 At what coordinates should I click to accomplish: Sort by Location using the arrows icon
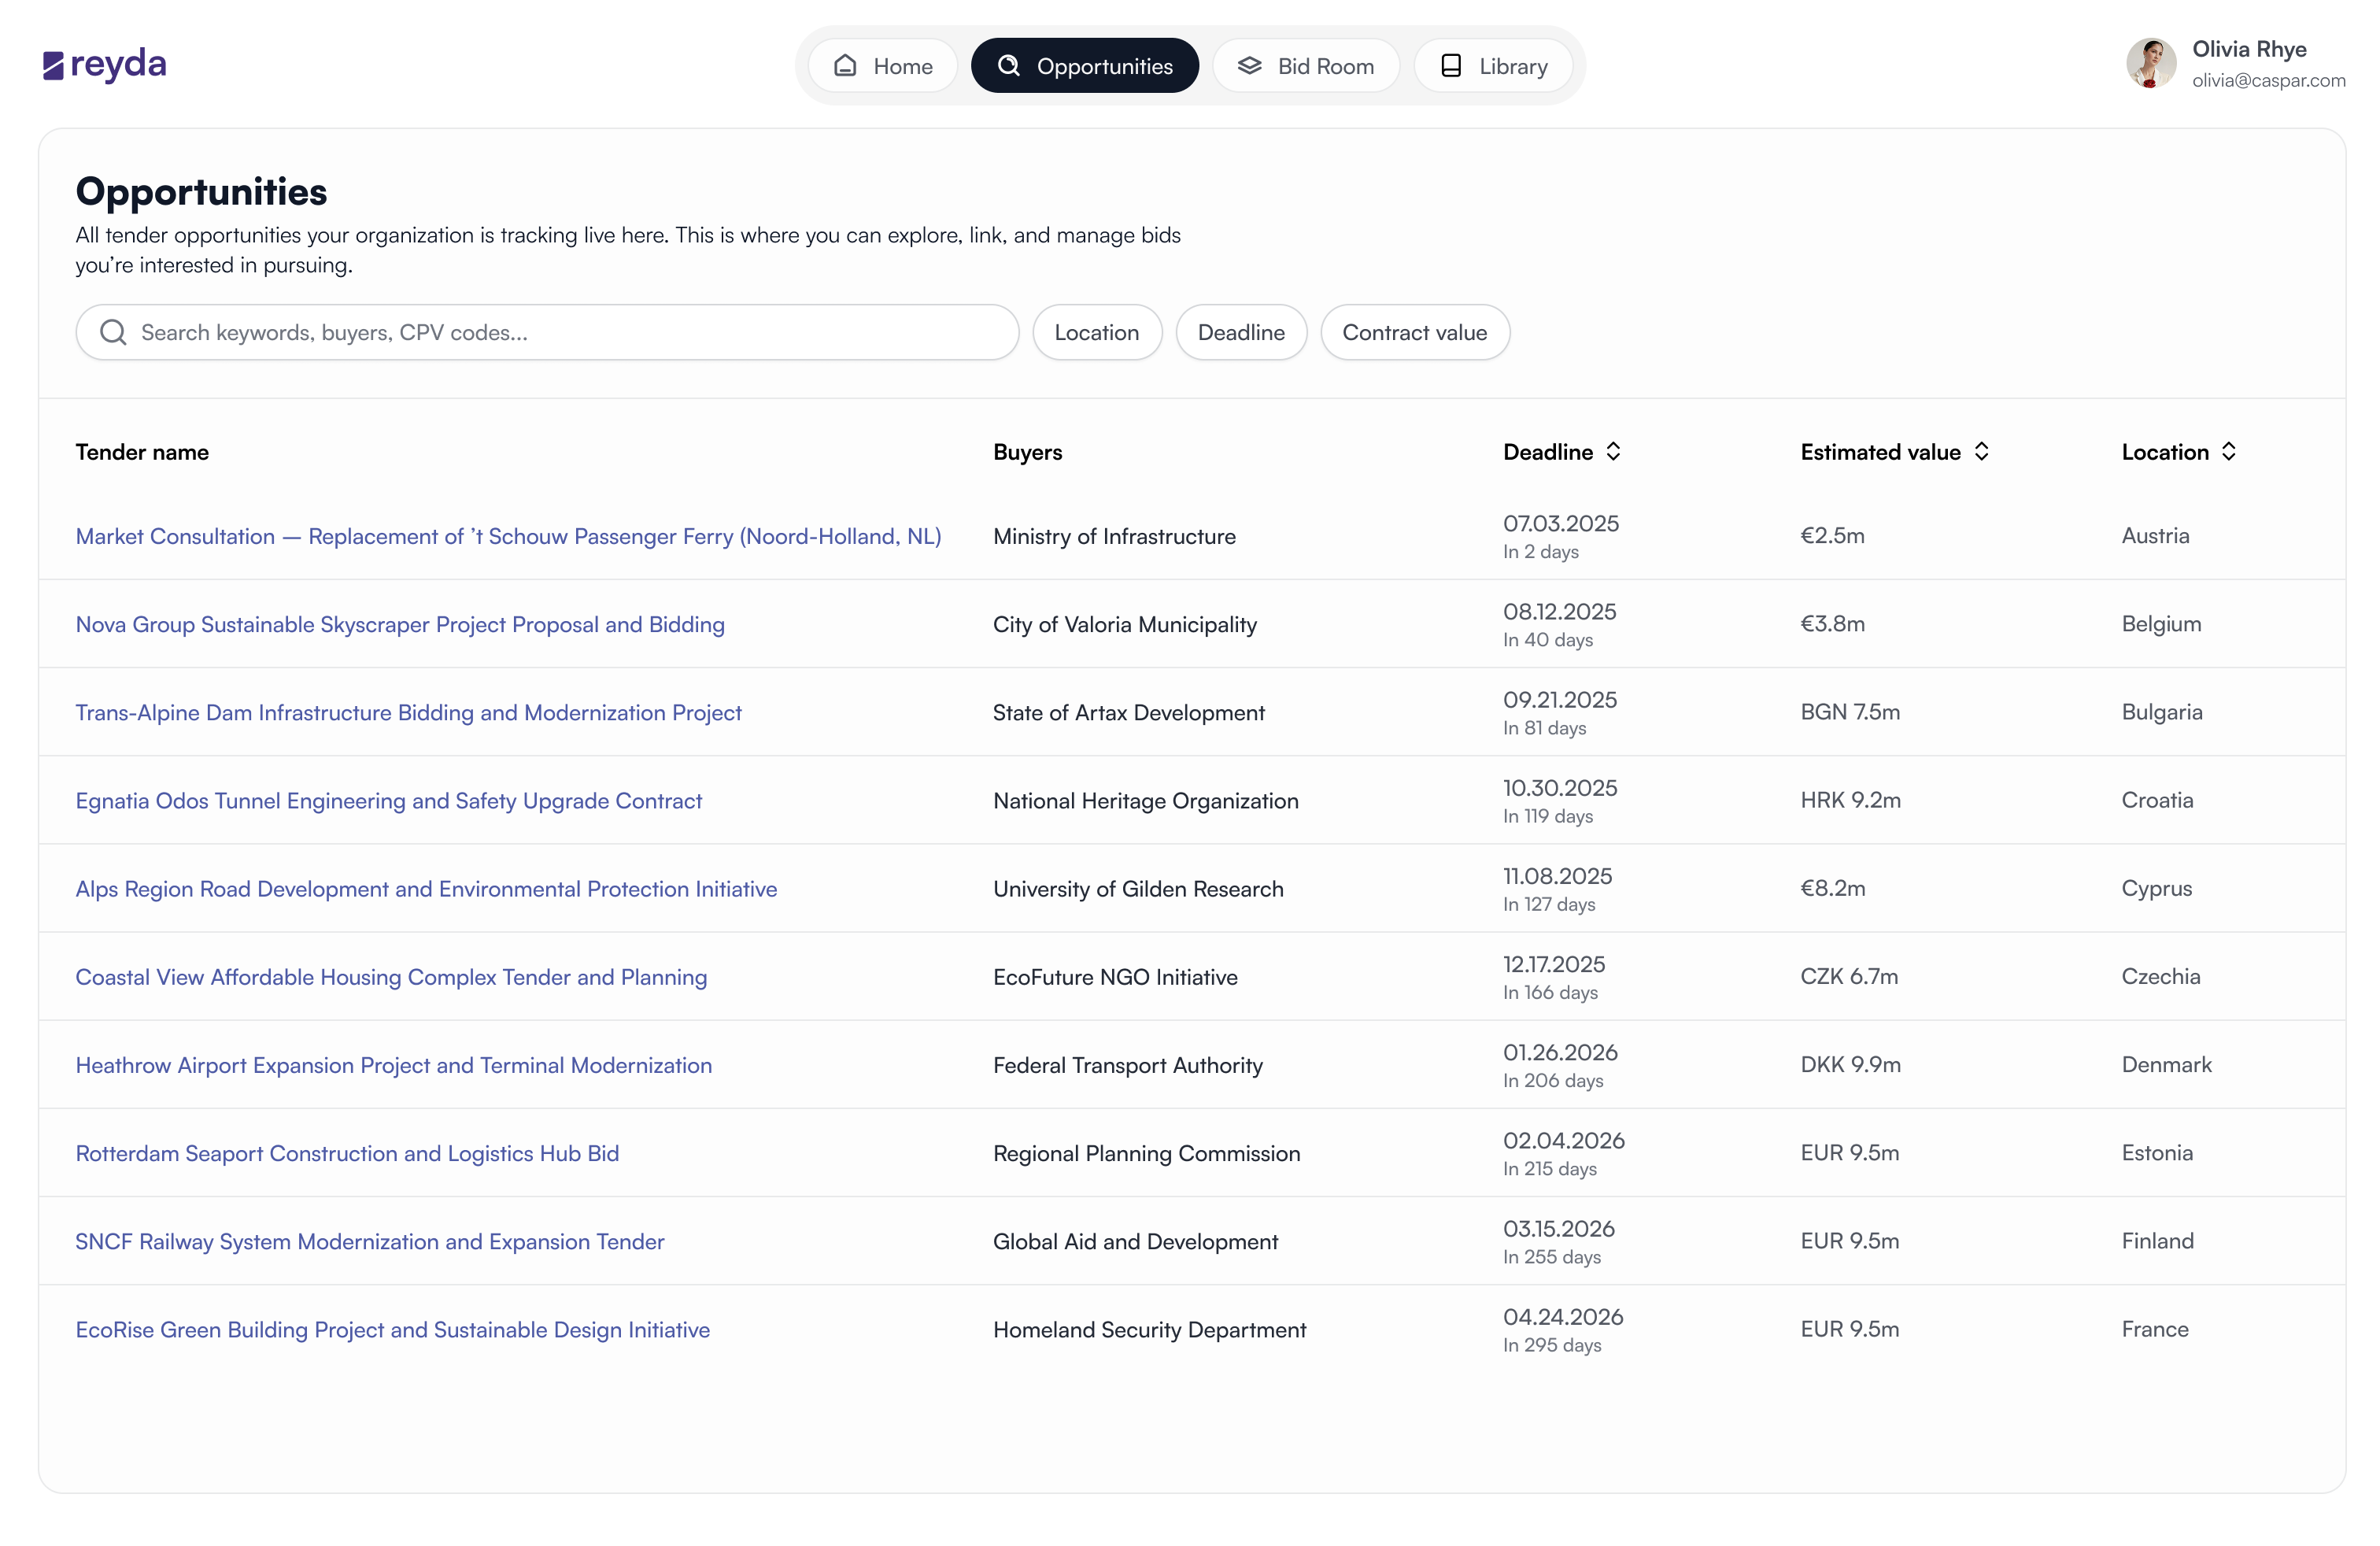[x=2229, y=451]
